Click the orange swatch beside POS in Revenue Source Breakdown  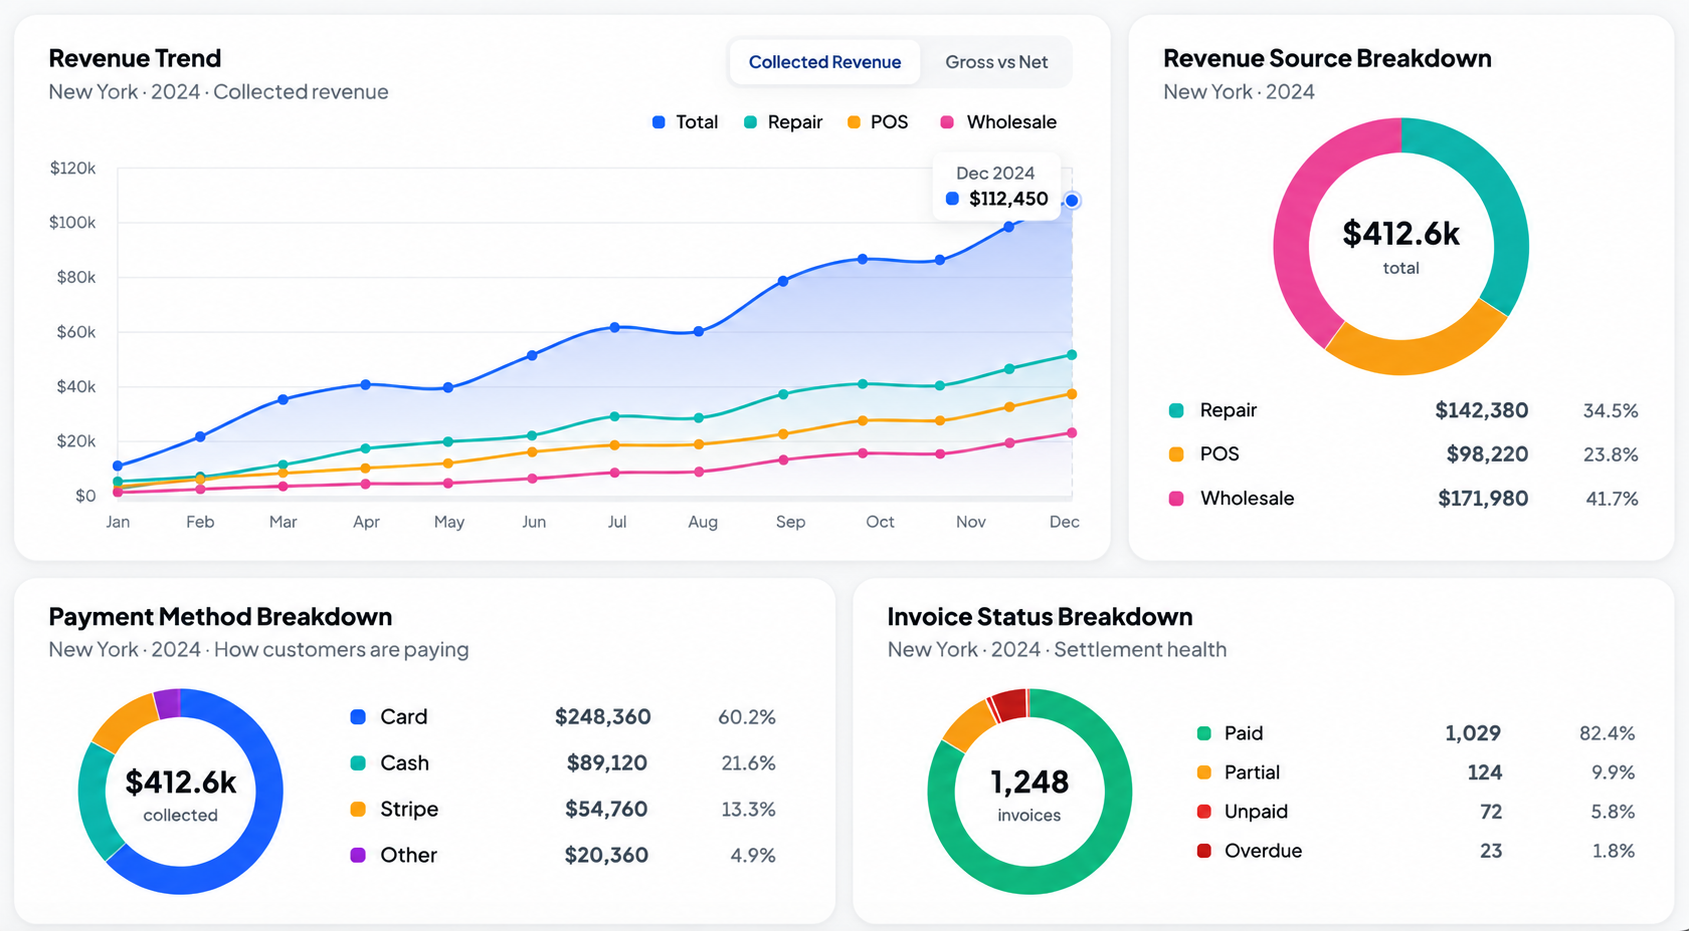pos(1176,454)
